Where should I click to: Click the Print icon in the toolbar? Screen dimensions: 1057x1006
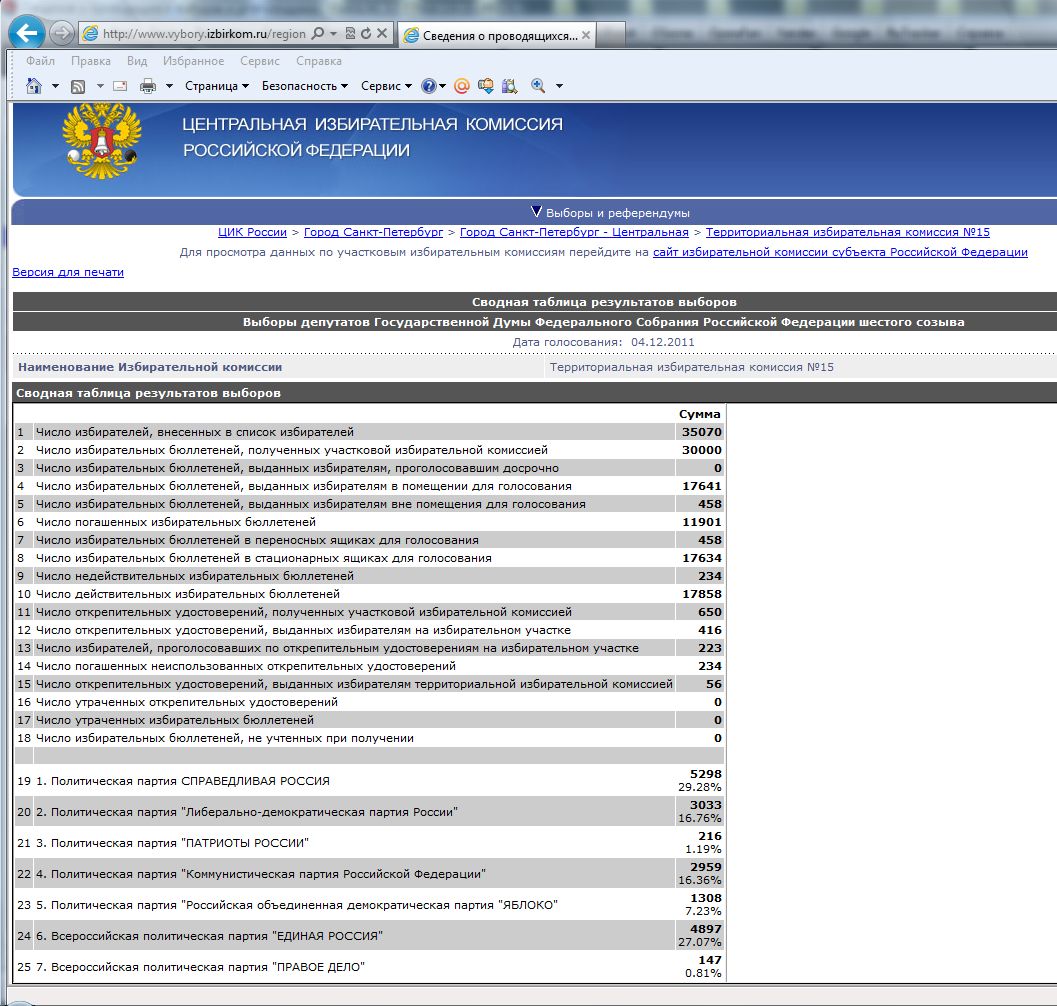click(148, 86)
